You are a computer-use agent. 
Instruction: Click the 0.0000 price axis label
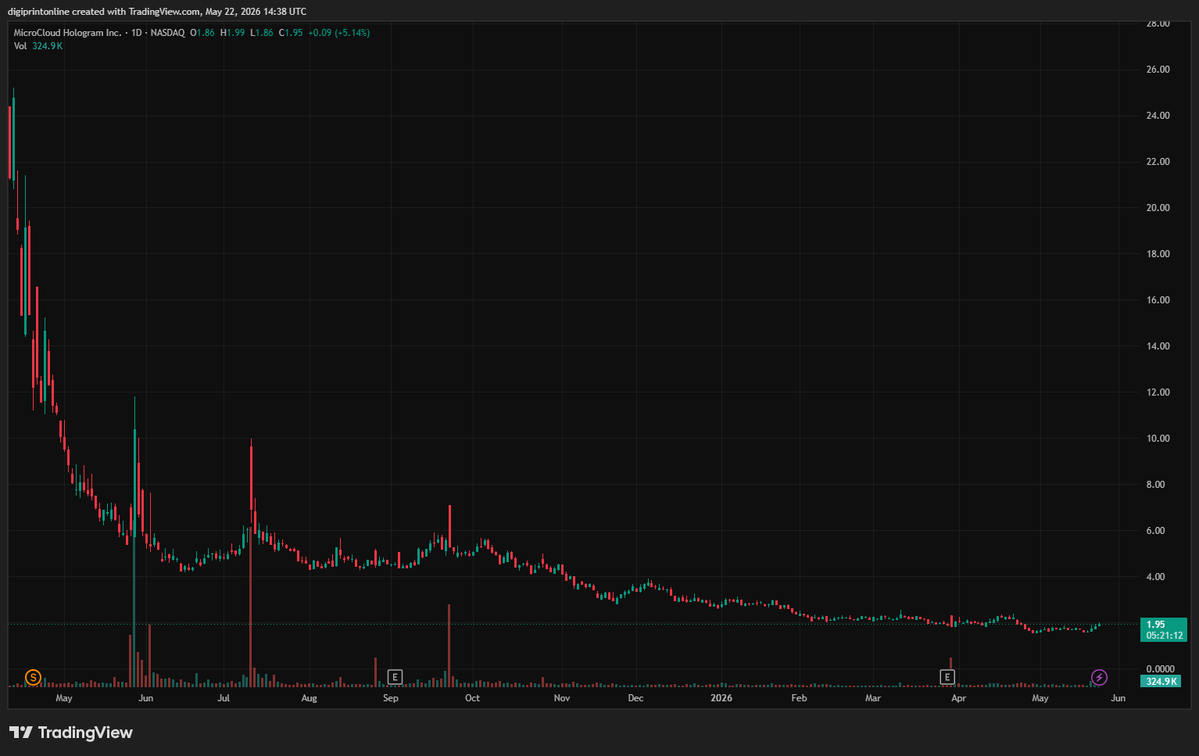point(1160,669)
